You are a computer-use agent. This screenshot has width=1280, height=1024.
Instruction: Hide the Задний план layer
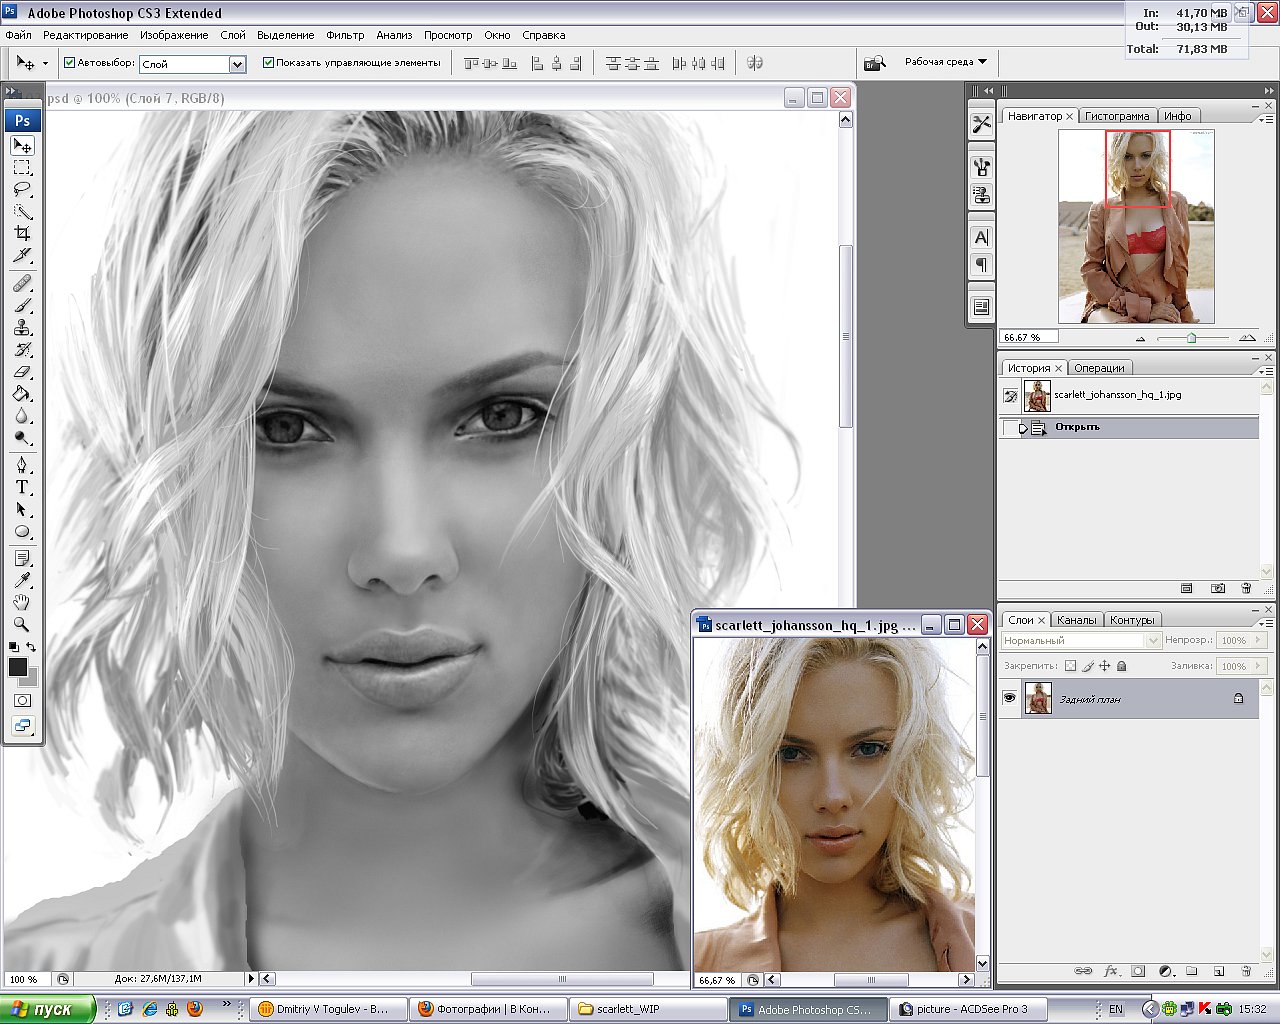tap(1009, 698)
